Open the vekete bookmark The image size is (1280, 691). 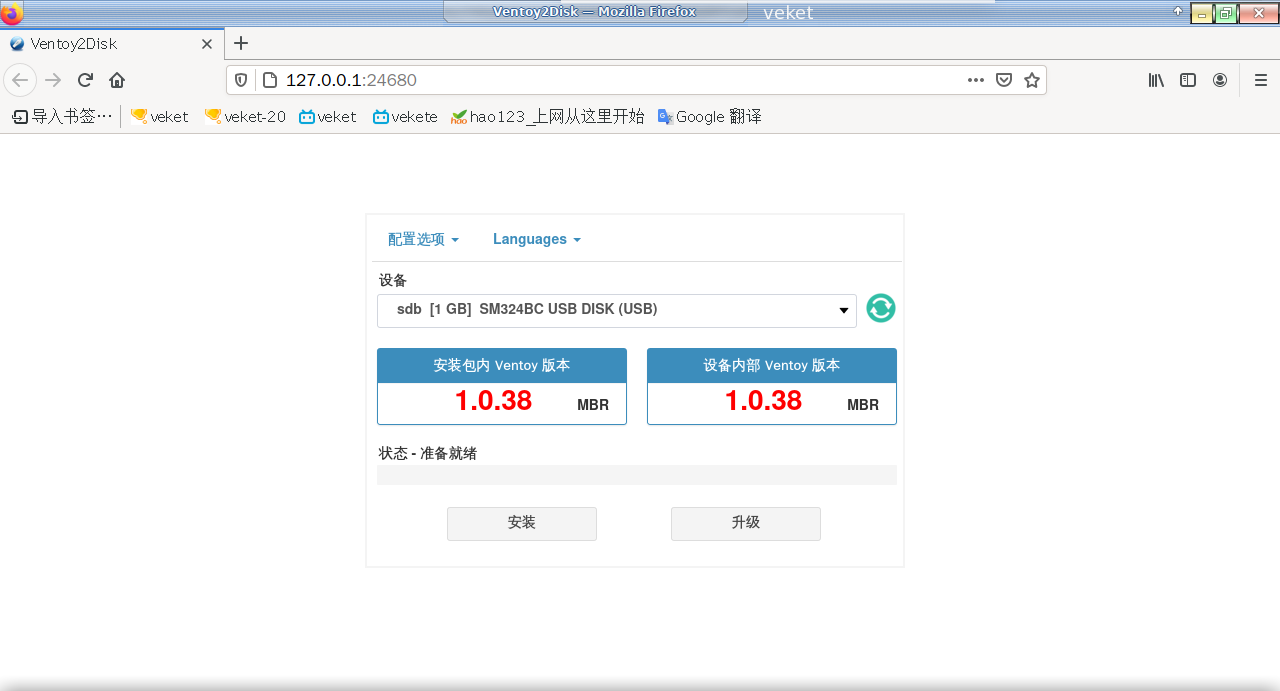pyautogui.click(x=405, y=116)
